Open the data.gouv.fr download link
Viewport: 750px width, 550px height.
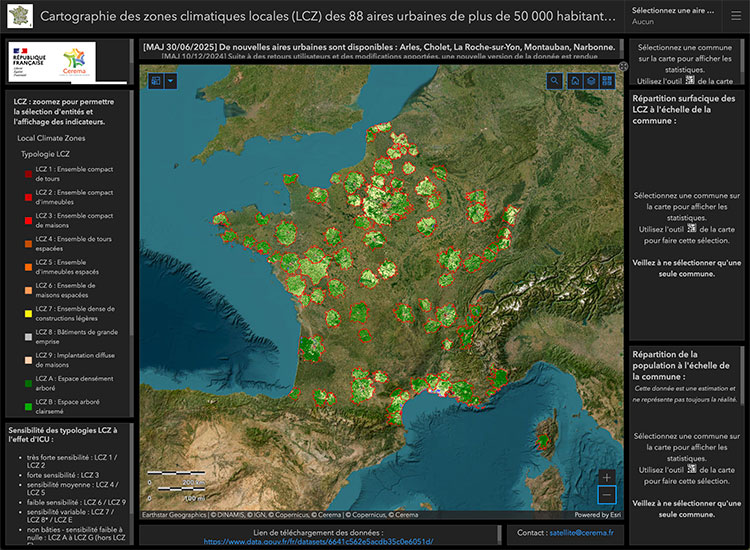coord(318,541)
